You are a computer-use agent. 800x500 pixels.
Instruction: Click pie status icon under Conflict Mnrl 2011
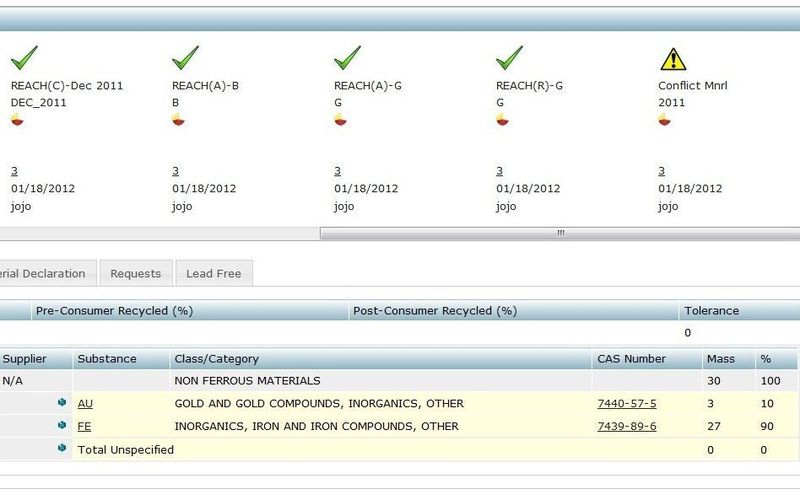[x=664, y=120]
